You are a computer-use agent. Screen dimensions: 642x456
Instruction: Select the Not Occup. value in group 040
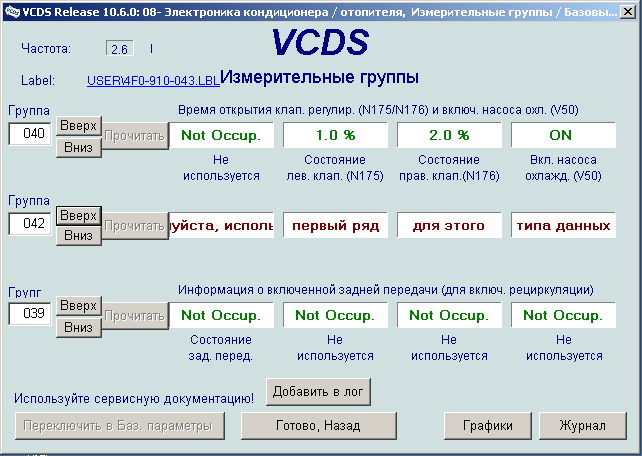click(222, 135)
